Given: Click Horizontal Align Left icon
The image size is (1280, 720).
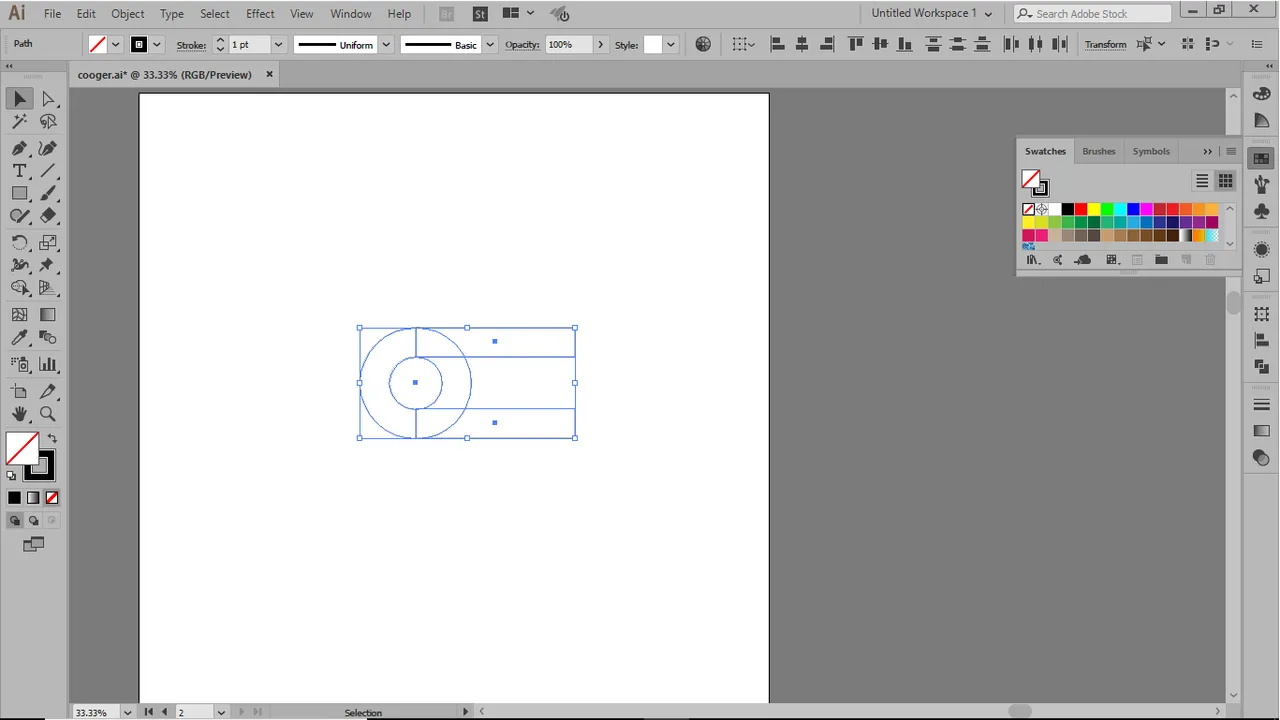Looking at the screenshot, I should tap(778, 44).
